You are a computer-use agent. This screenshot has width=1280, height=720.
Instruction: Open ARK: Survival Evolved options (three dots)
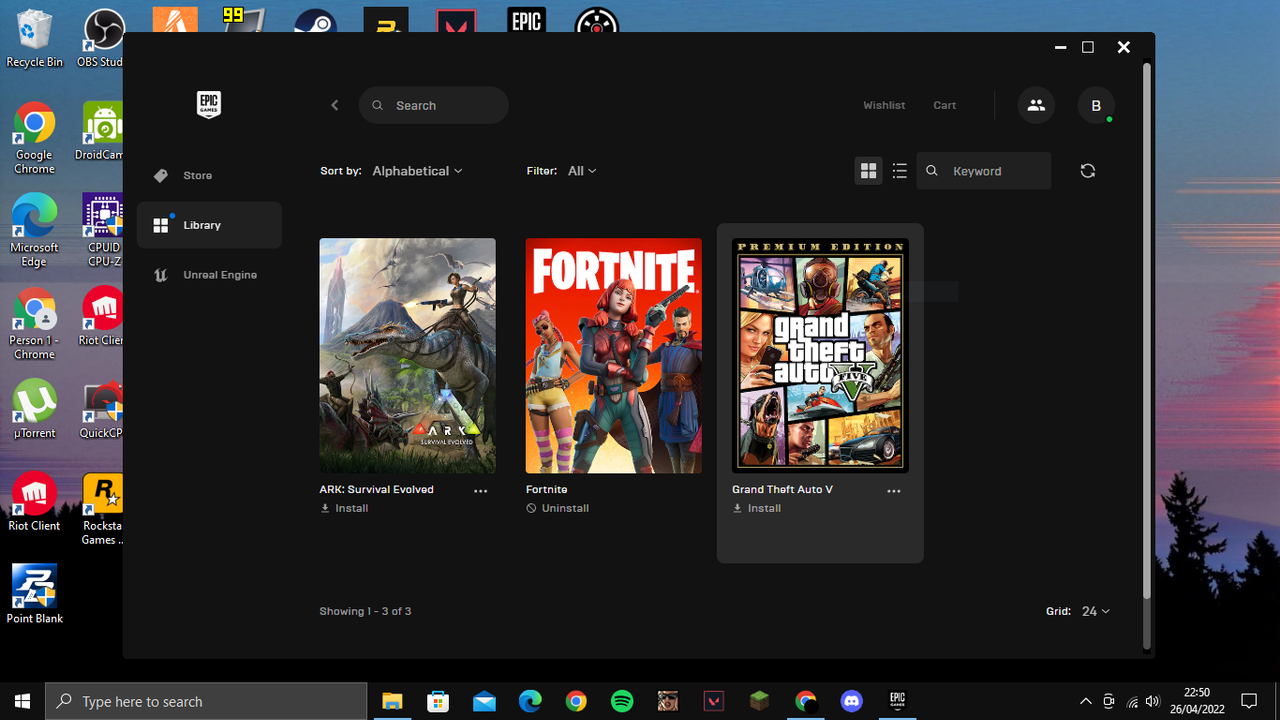pyautogui.click(x=481, y=491)
